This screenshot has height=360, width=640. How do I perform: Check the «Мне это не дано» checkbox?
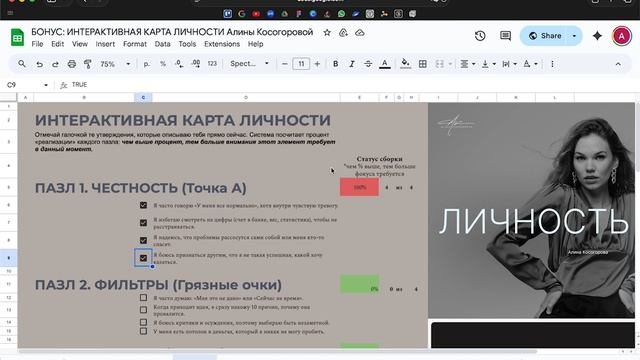pyautogui.click(x=143, y=298)
